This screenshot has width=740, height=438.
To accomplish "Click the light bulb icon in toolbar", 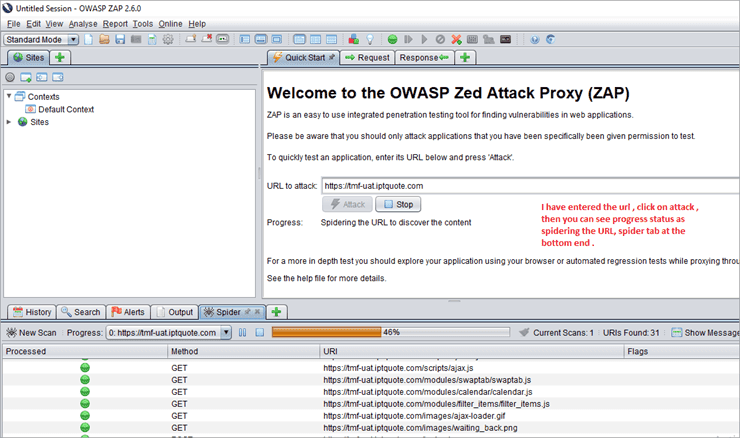I will pos(368,40).
